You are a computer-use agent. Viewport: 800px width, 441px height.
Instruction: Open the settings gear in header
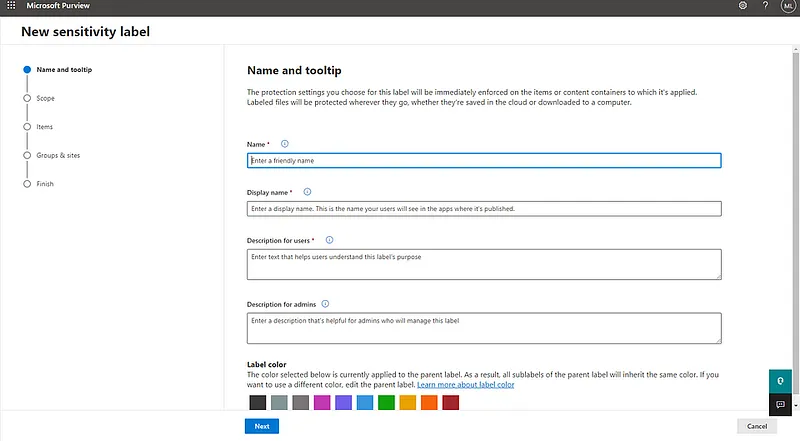743,6
